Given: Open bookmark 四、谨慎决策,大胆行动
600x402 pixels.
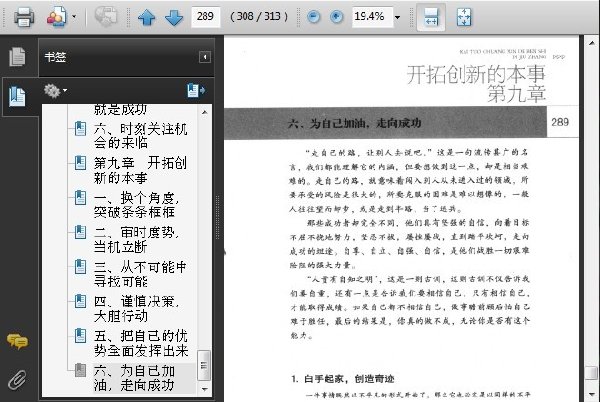Looking at the screenshot, I should click(x=137, y=308).
